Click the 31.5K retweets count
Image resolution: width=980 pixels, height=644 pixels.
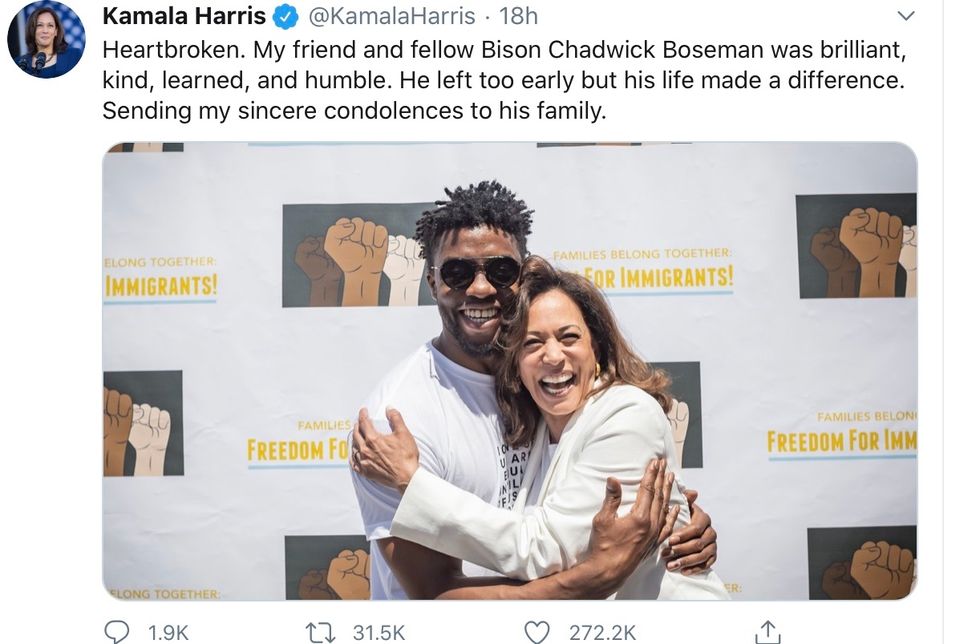click(379, 633)
